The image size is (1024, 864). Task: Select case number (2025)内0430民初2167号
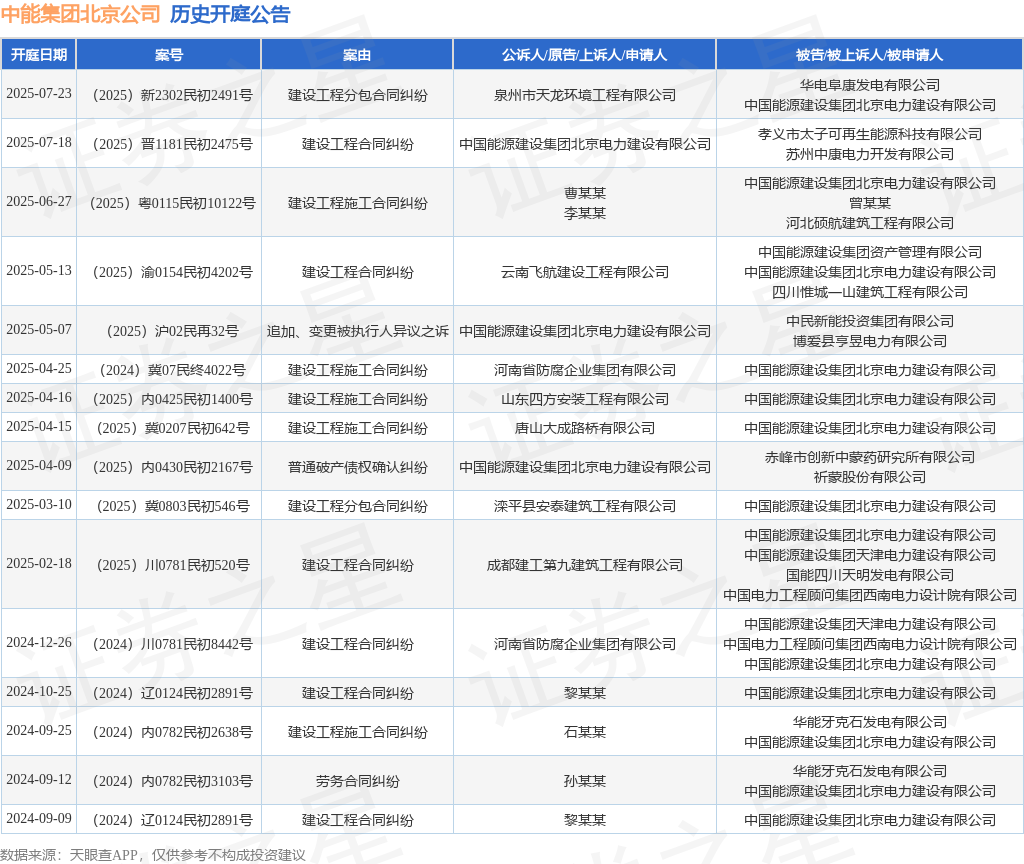(172, 467)
